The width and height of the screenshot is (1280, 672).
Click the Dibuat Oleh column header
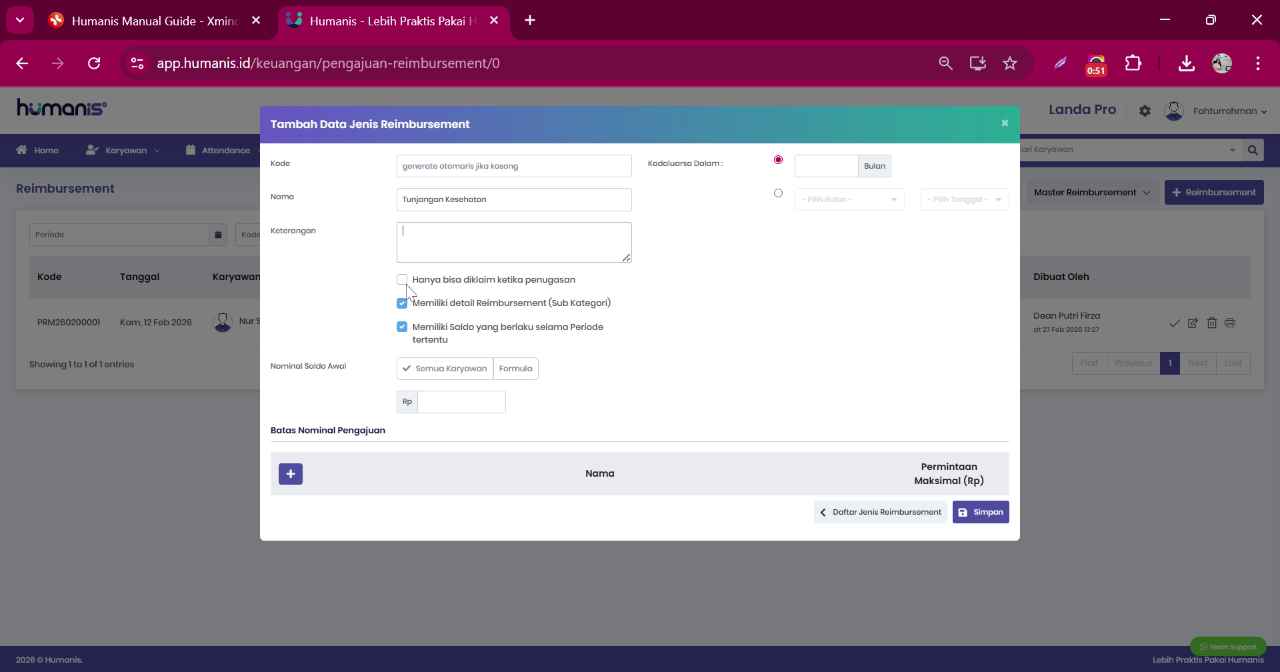click(x=1061, y=277)
